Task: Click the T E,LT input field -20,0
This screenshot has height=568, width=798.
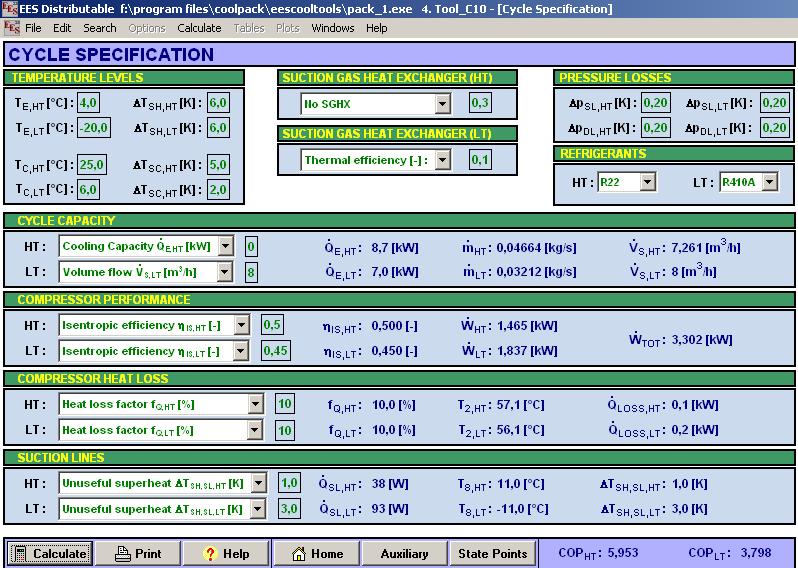Action: pos(94,127)
